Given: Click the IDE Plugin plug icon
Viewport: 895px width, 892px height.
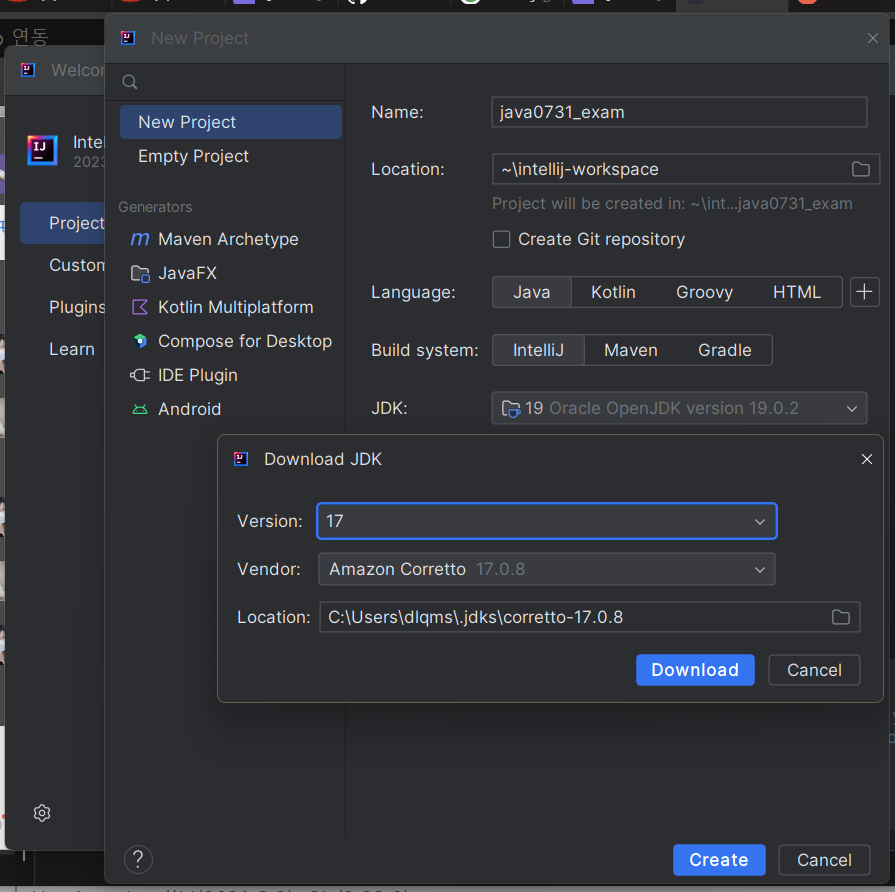Looking at the screenshot, I should tap(140, 376).
